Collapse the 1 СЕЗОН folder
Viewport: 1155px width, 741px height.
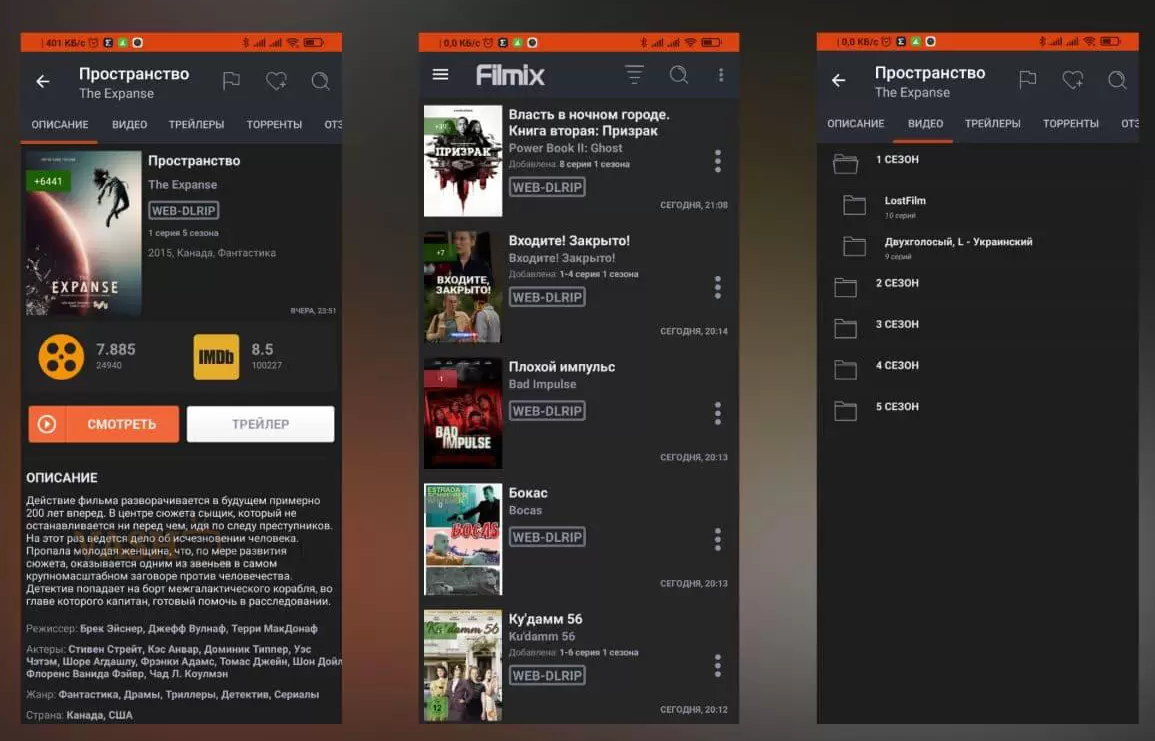846,164
